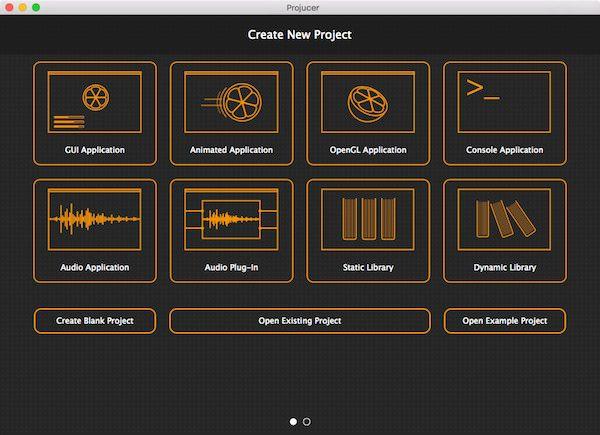Choose the Audio Application waveform icon

pos(95,220)
